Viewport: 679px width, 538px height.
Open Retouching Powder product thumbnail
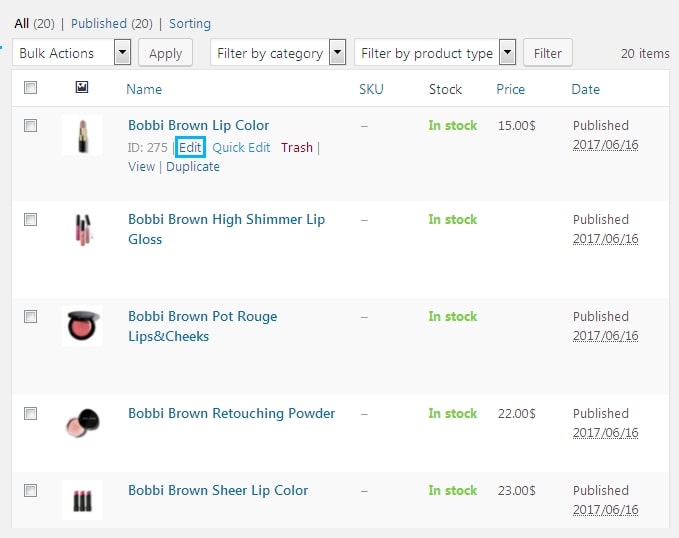coord(82,423)
